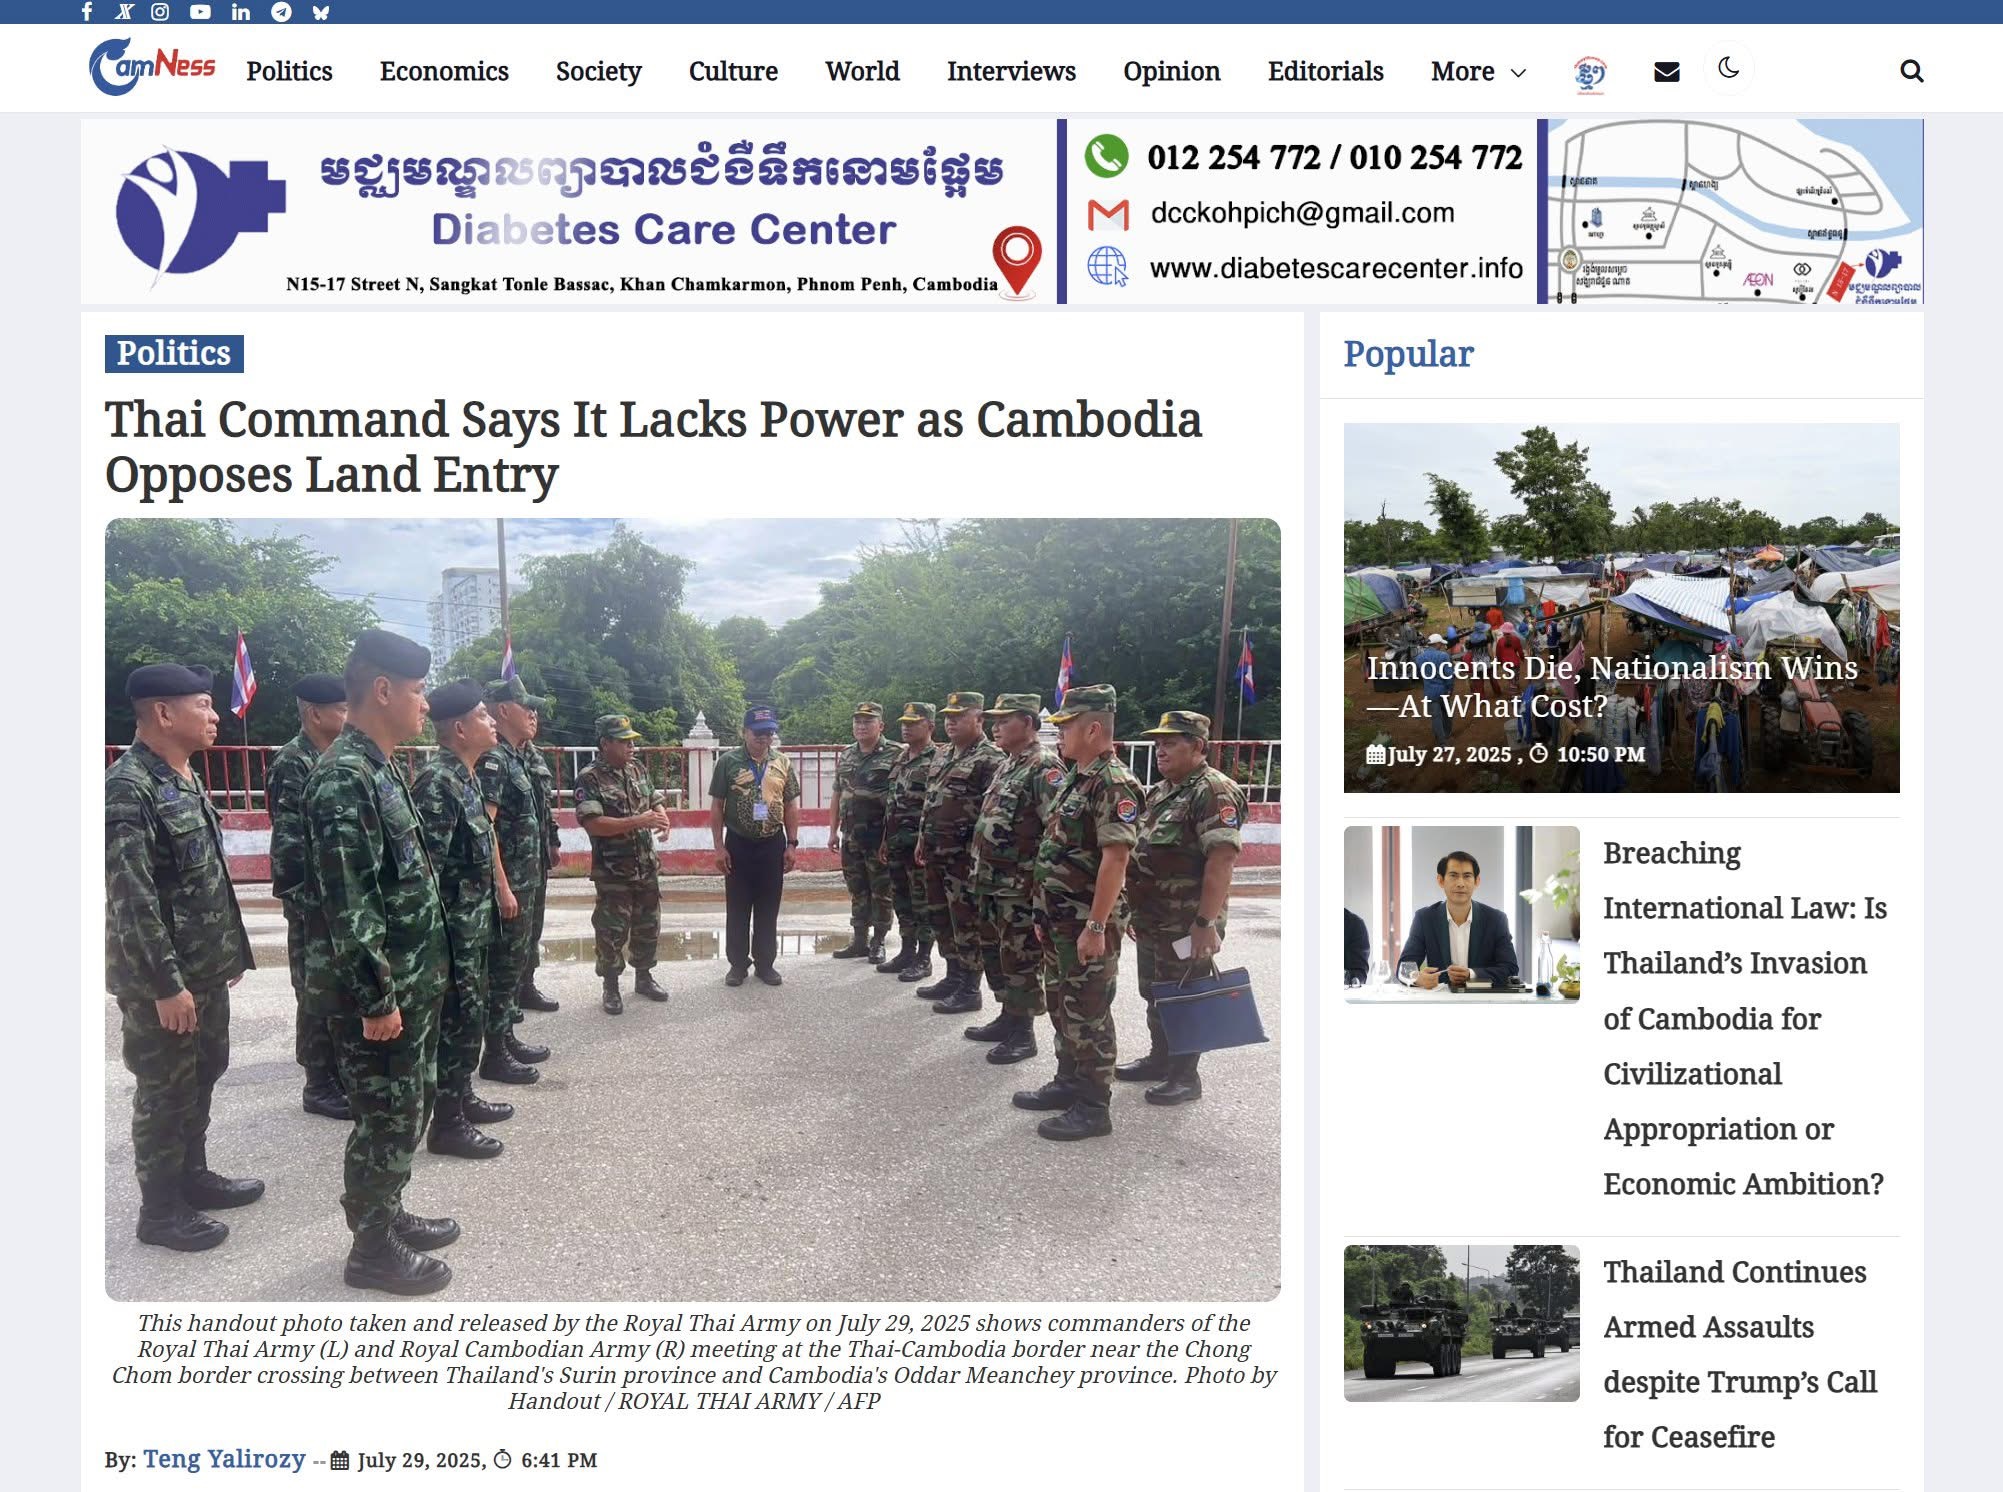Open Diabetes Care Center banner ad
The width and height of the screenshot is (2003, 1492).
(x=1002, y=211)
